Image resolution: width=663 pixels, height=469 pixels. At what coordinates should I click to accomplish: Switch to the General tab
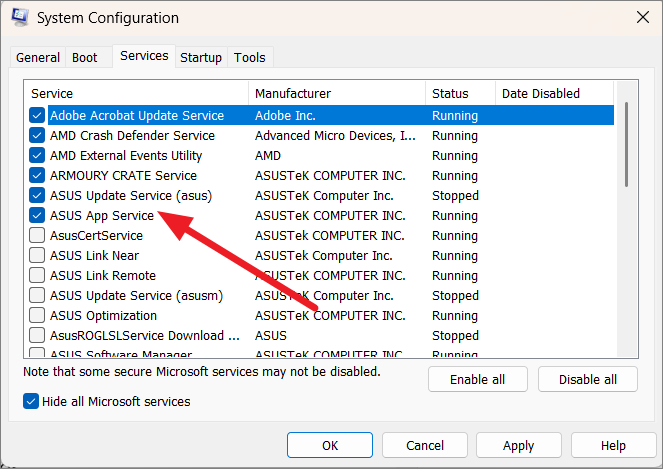click(x=38, y=58)
